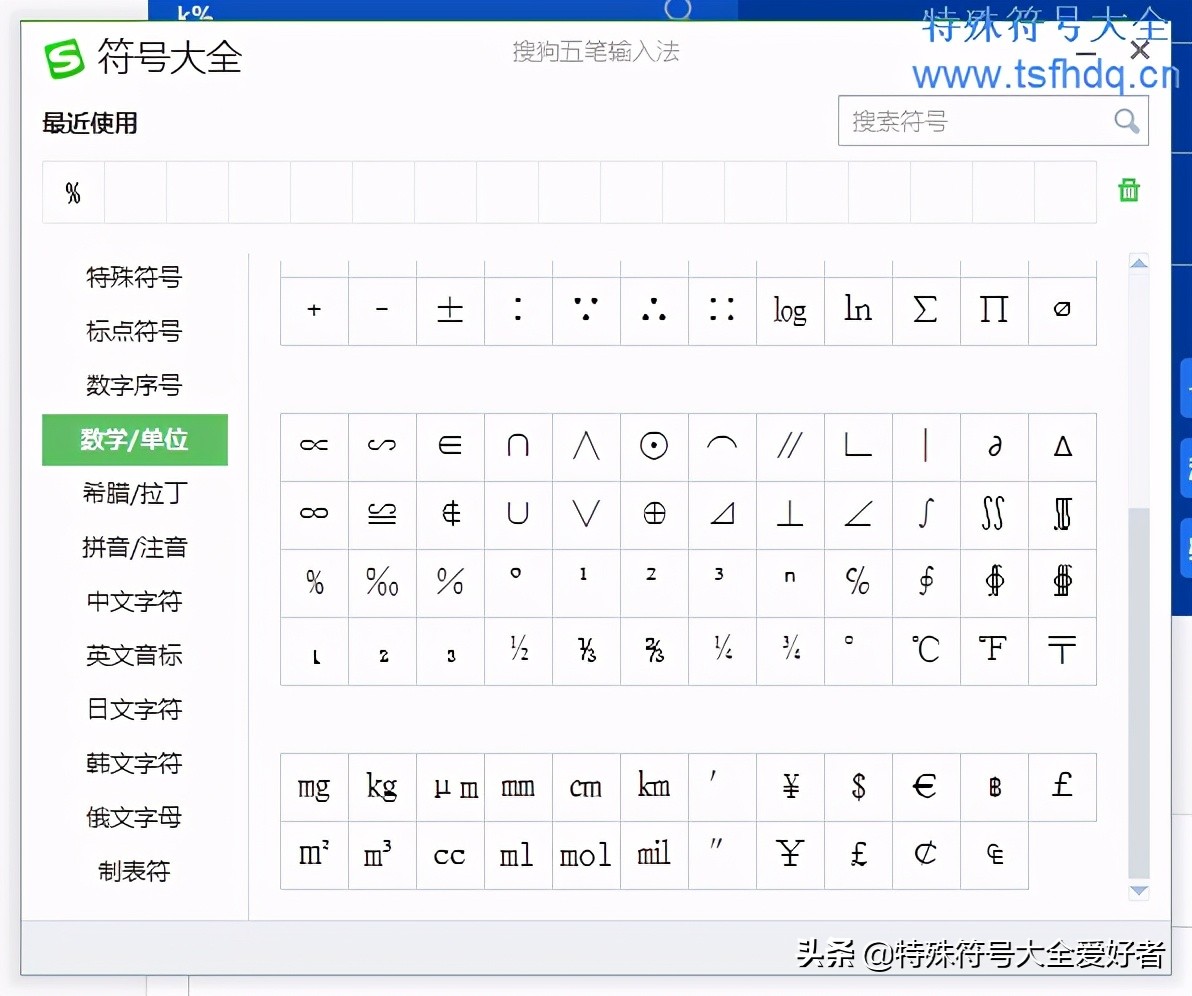Click the scrollbar down arrow

pyautogui.click(x=1139, y=890)
